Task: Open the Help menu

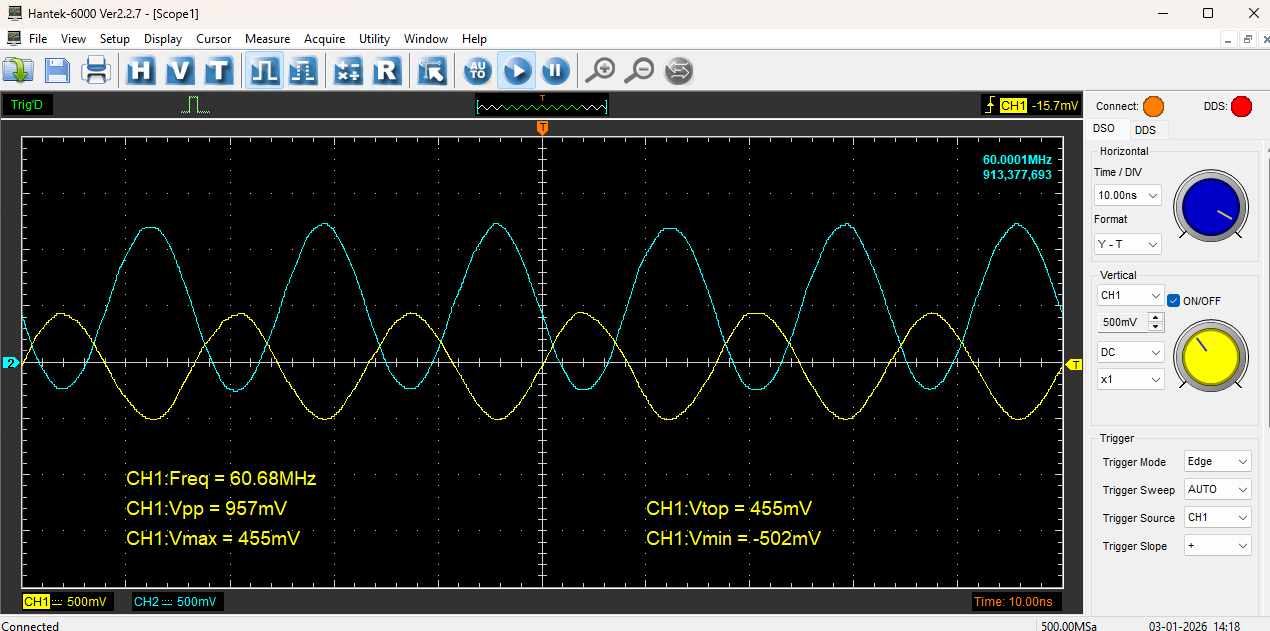Action: tap(474, 39)
